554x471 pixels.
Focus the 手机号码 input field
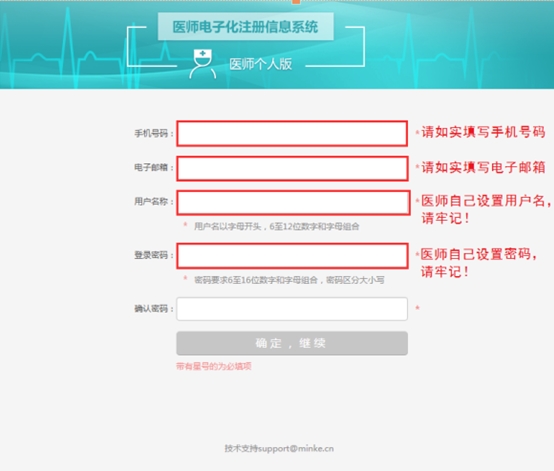pos(292,134)
